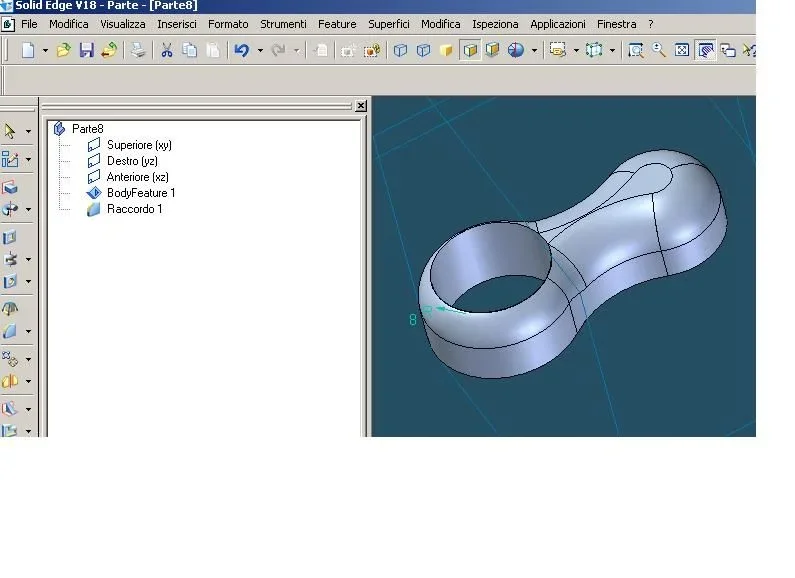
Task: Open the named views dropdown arrow
Action: [576, 51]
